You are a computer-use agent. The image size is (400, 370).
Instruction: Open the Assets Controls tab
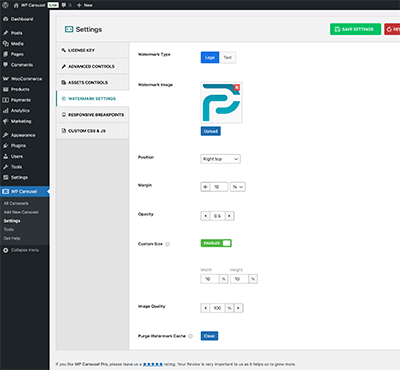92,82
